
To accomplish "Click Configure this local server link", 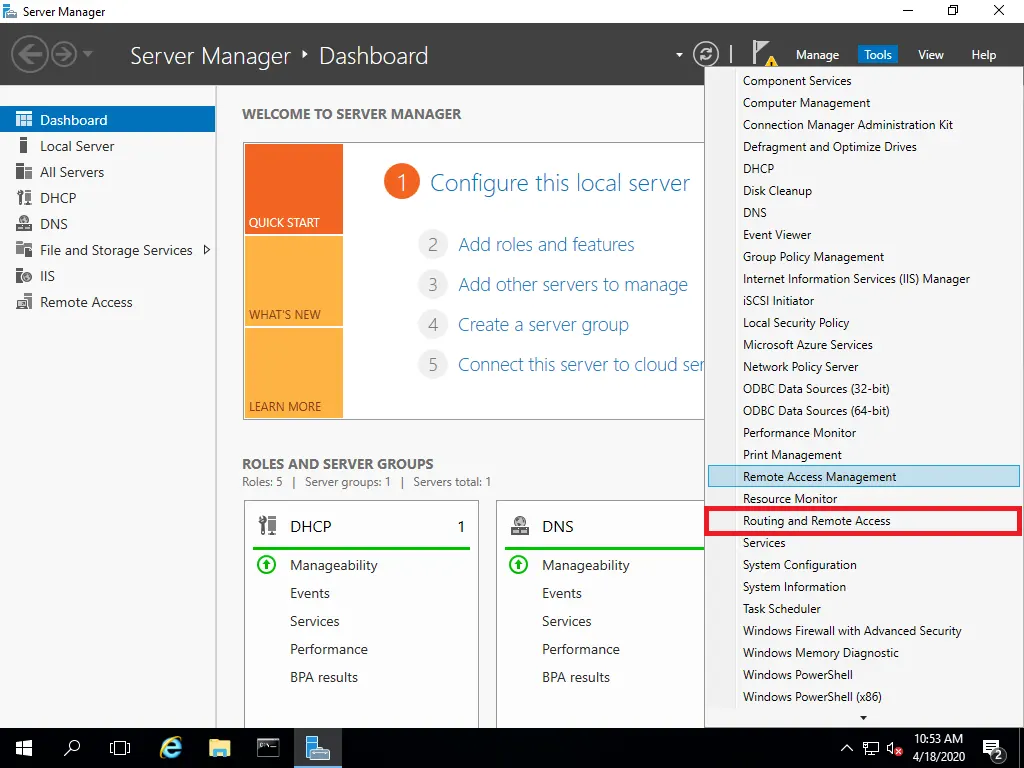I will 560,183.
